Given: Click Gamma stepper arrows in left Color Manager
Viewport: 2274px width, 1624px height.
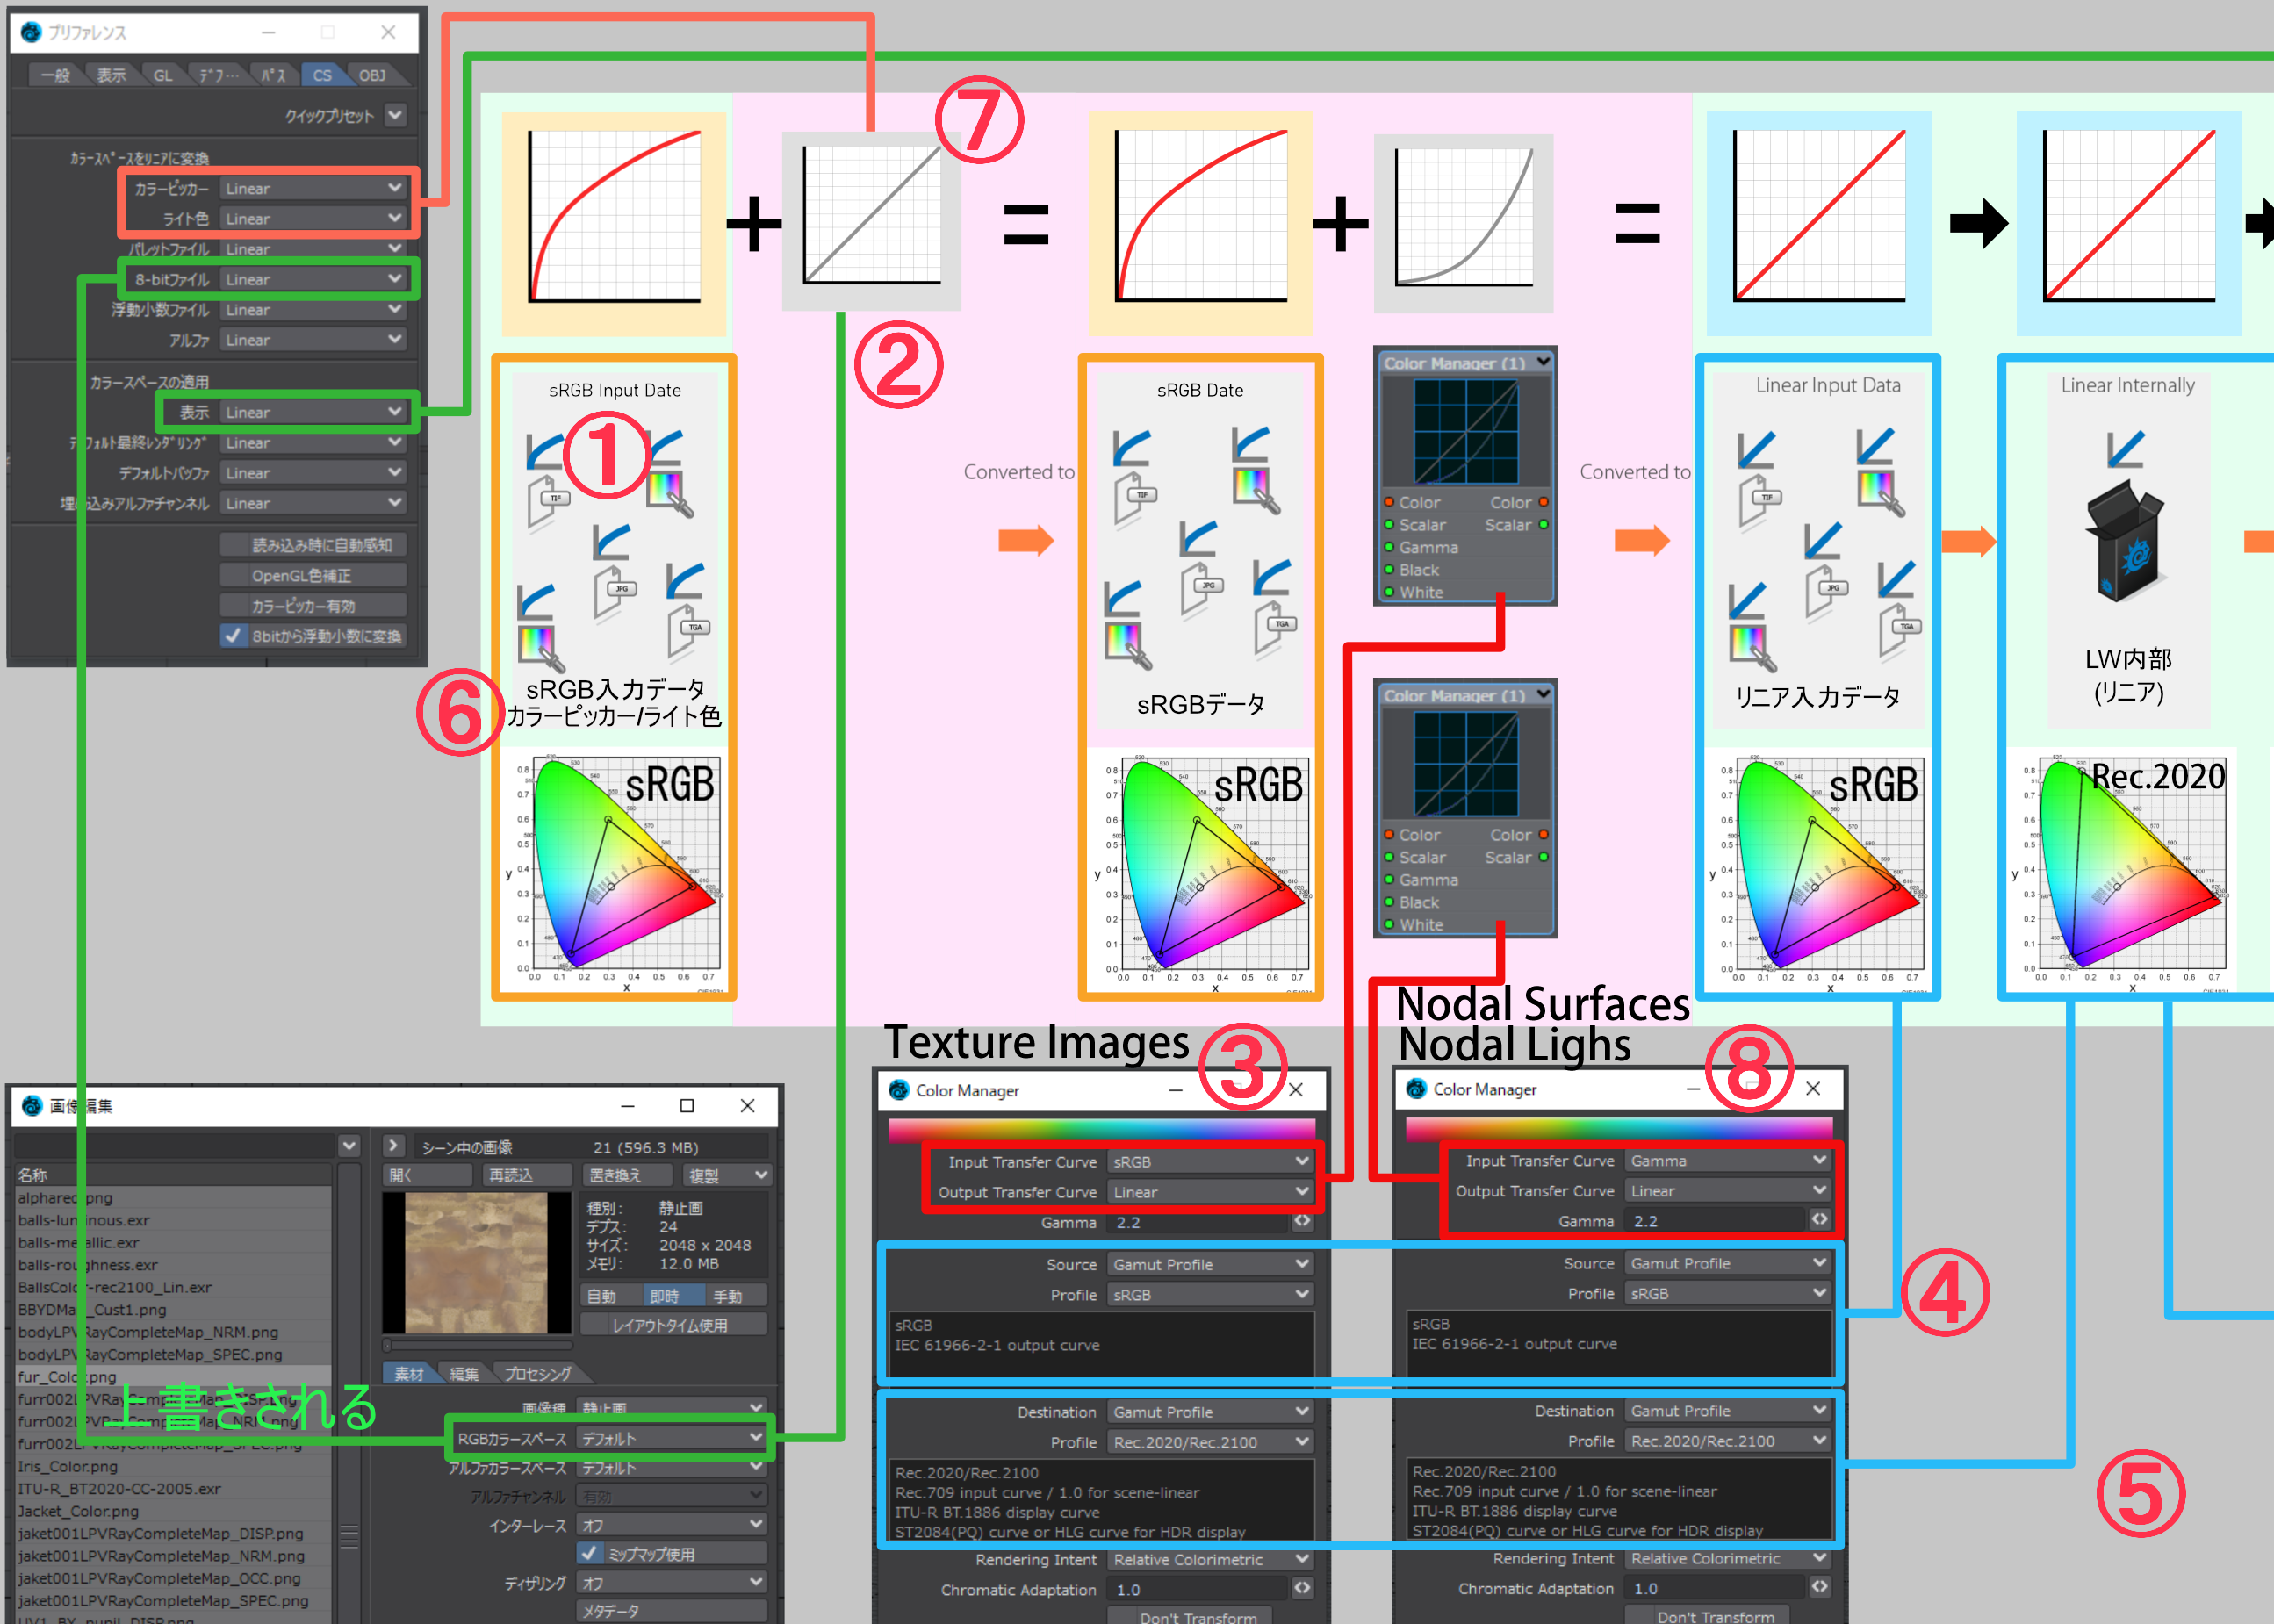Looking at the screenshot, I should (x=1301, y=1222).
